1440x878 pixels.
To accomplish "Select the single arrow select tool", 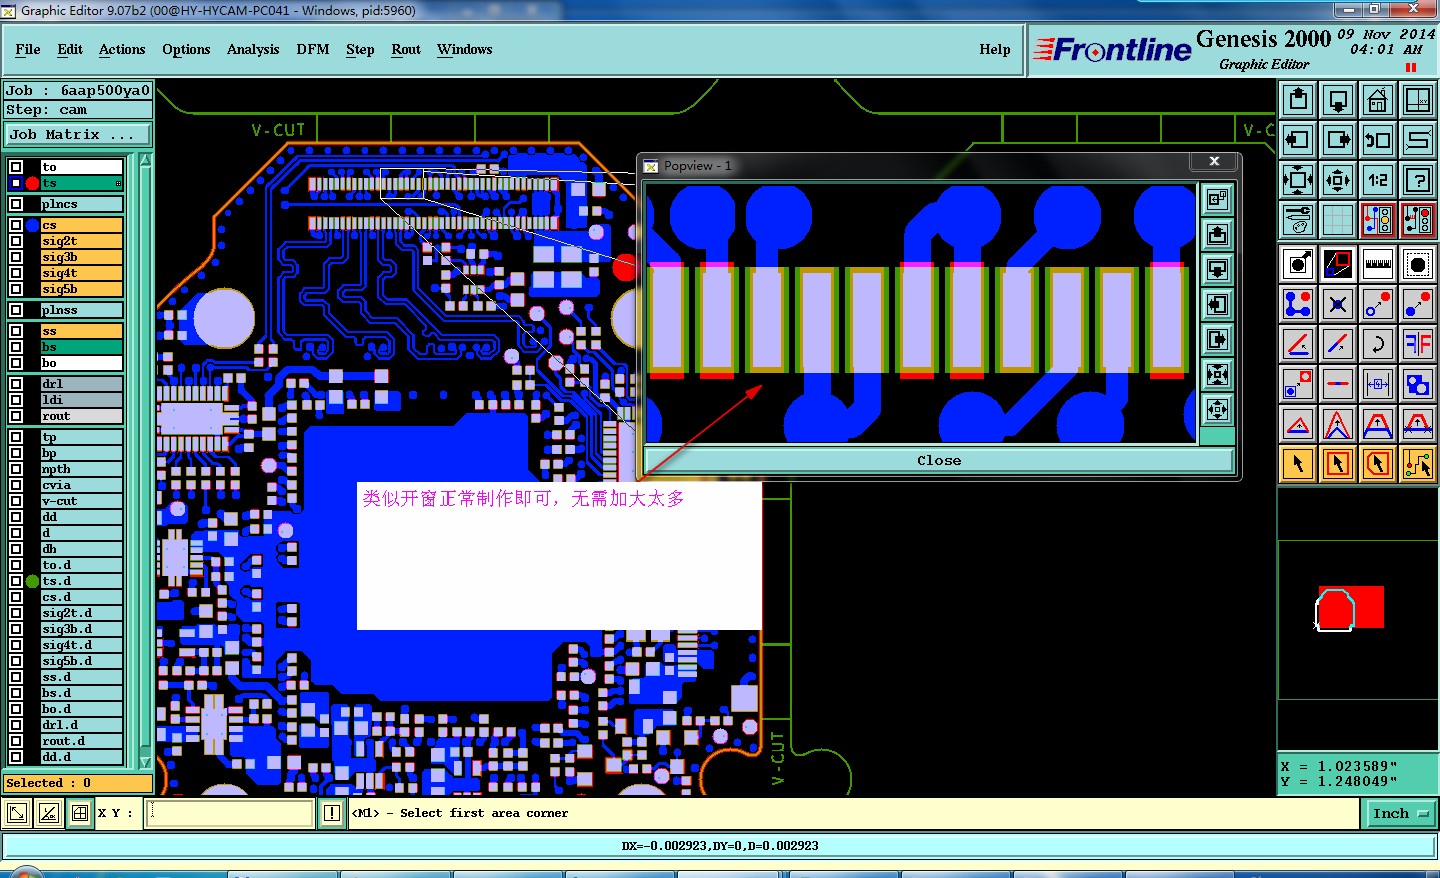I will pos(1298,464).
